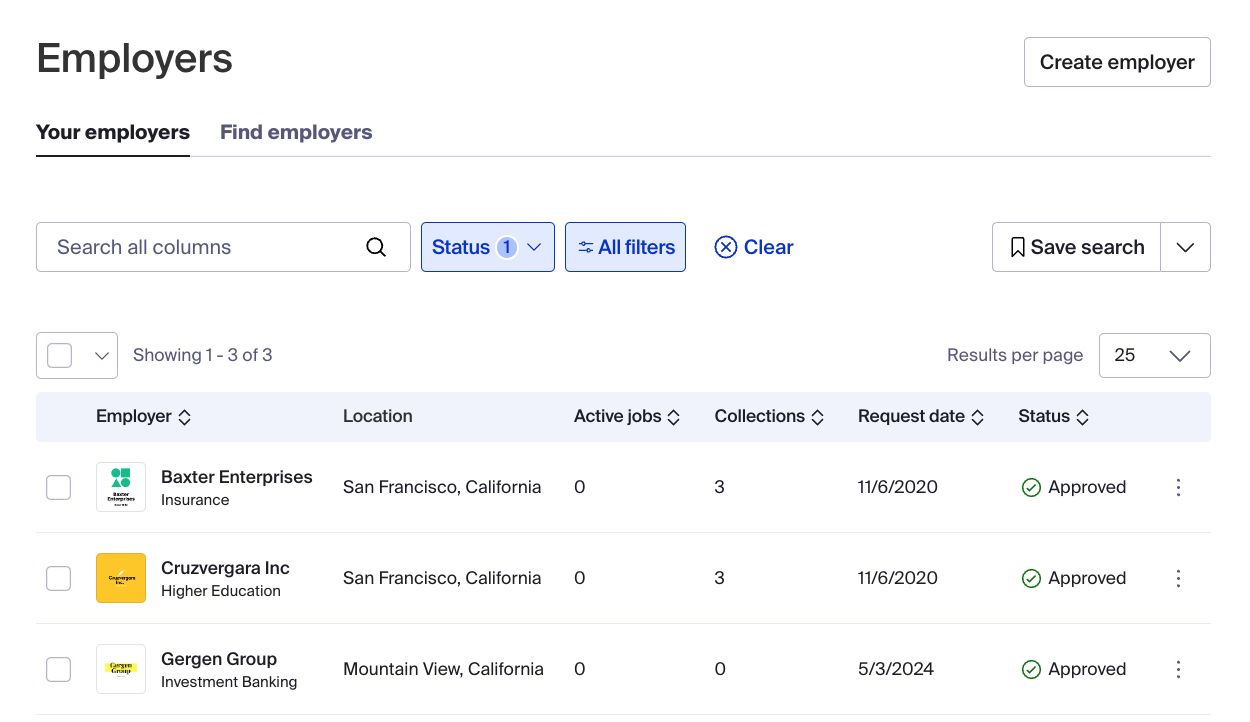Click Create employer button
The width and height of the screenshot is (1250, 722).
pos(1117,62)
